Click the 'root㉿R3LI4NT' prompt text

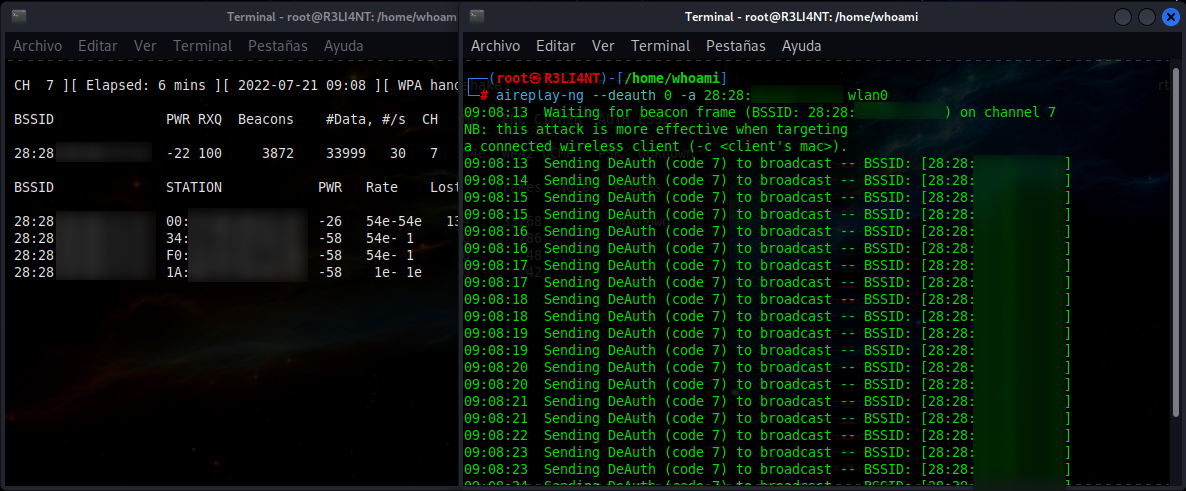click(548, 78)
